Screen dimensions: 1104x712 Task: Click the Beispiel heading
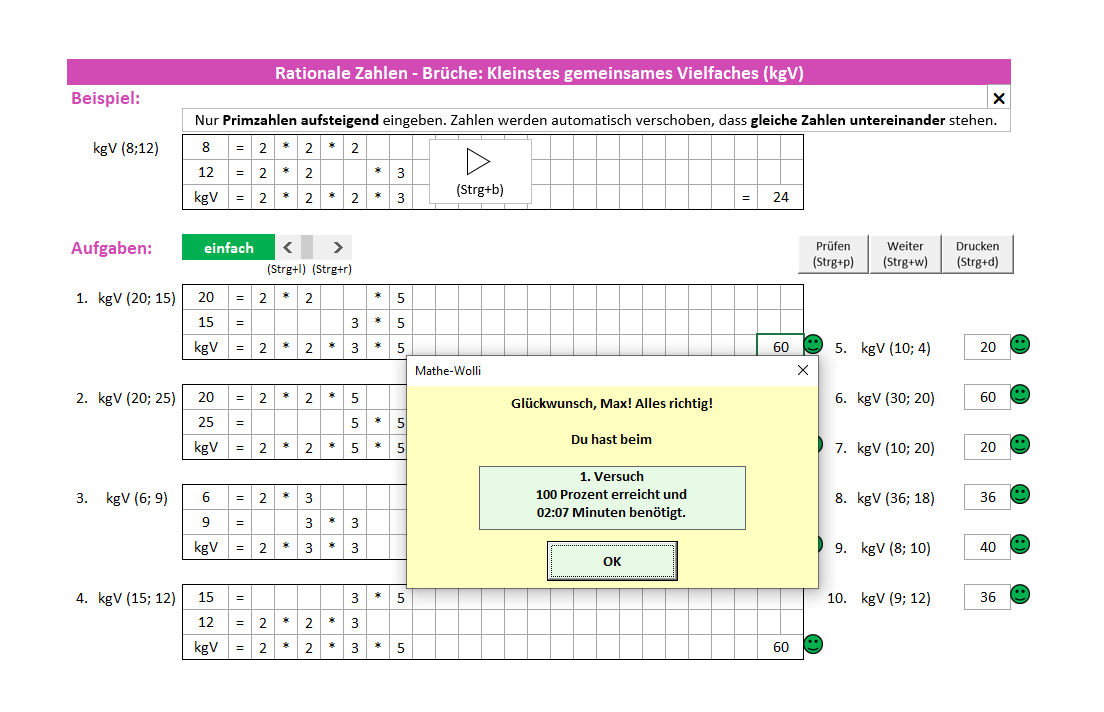(106, 98)
